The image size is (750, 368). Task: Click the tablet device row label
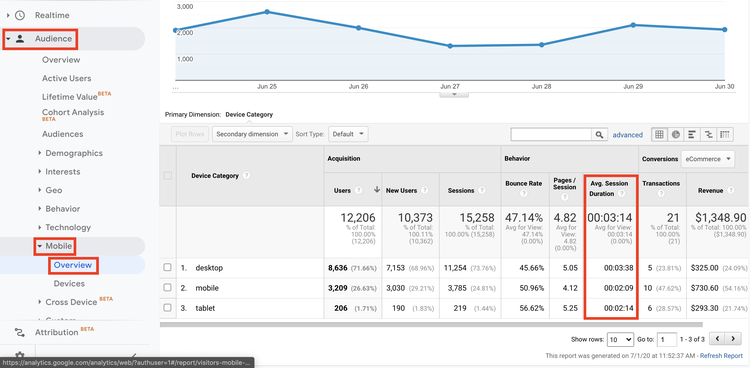205,308
